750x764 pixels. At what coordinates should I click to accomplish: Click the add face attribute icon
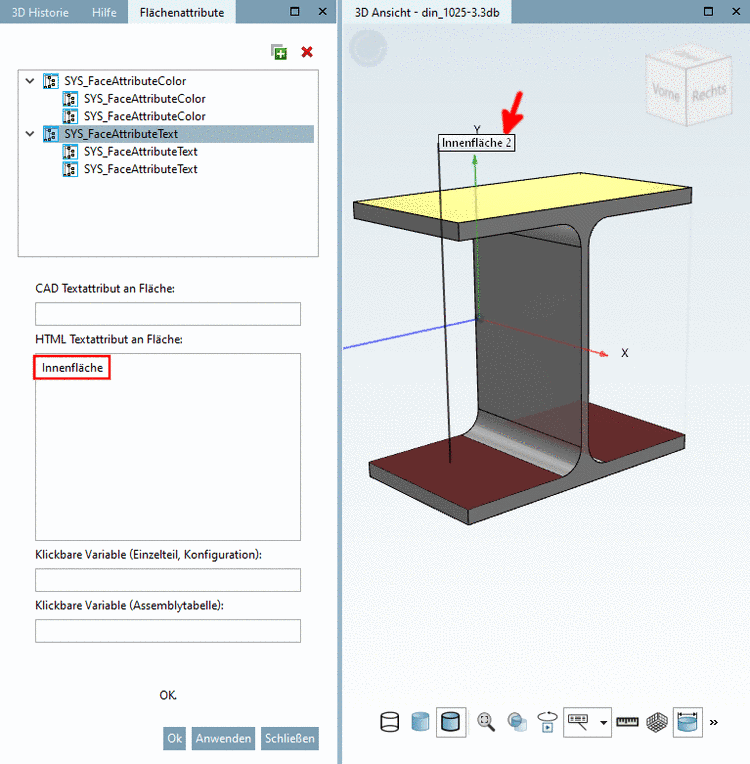(x=279, y=52)
